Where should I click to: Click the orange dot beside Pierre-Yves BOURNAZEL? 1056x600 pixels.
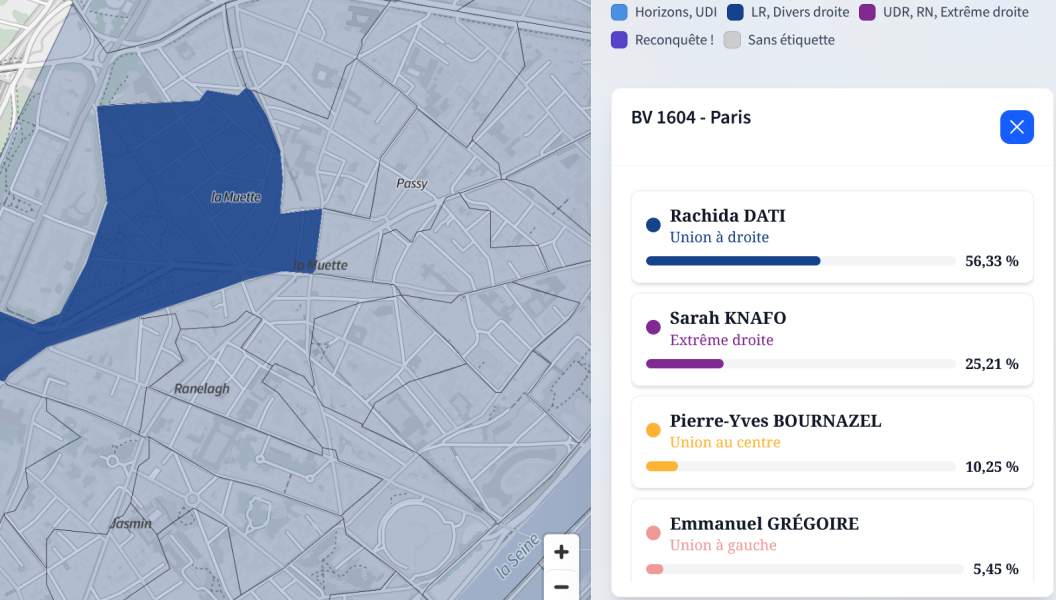(x=653, y=430)
